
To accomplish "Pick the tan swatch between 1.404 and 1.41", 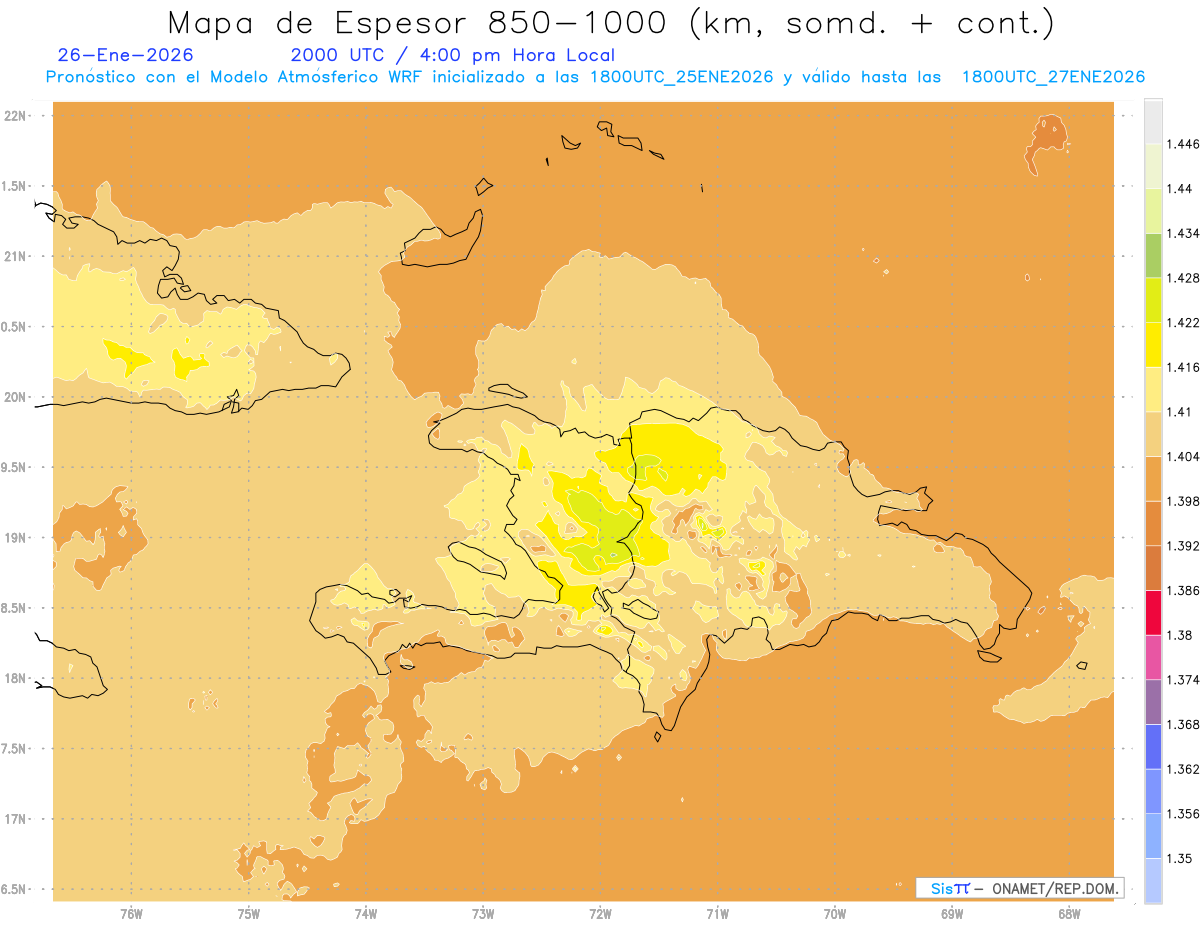I will 1153,435.
